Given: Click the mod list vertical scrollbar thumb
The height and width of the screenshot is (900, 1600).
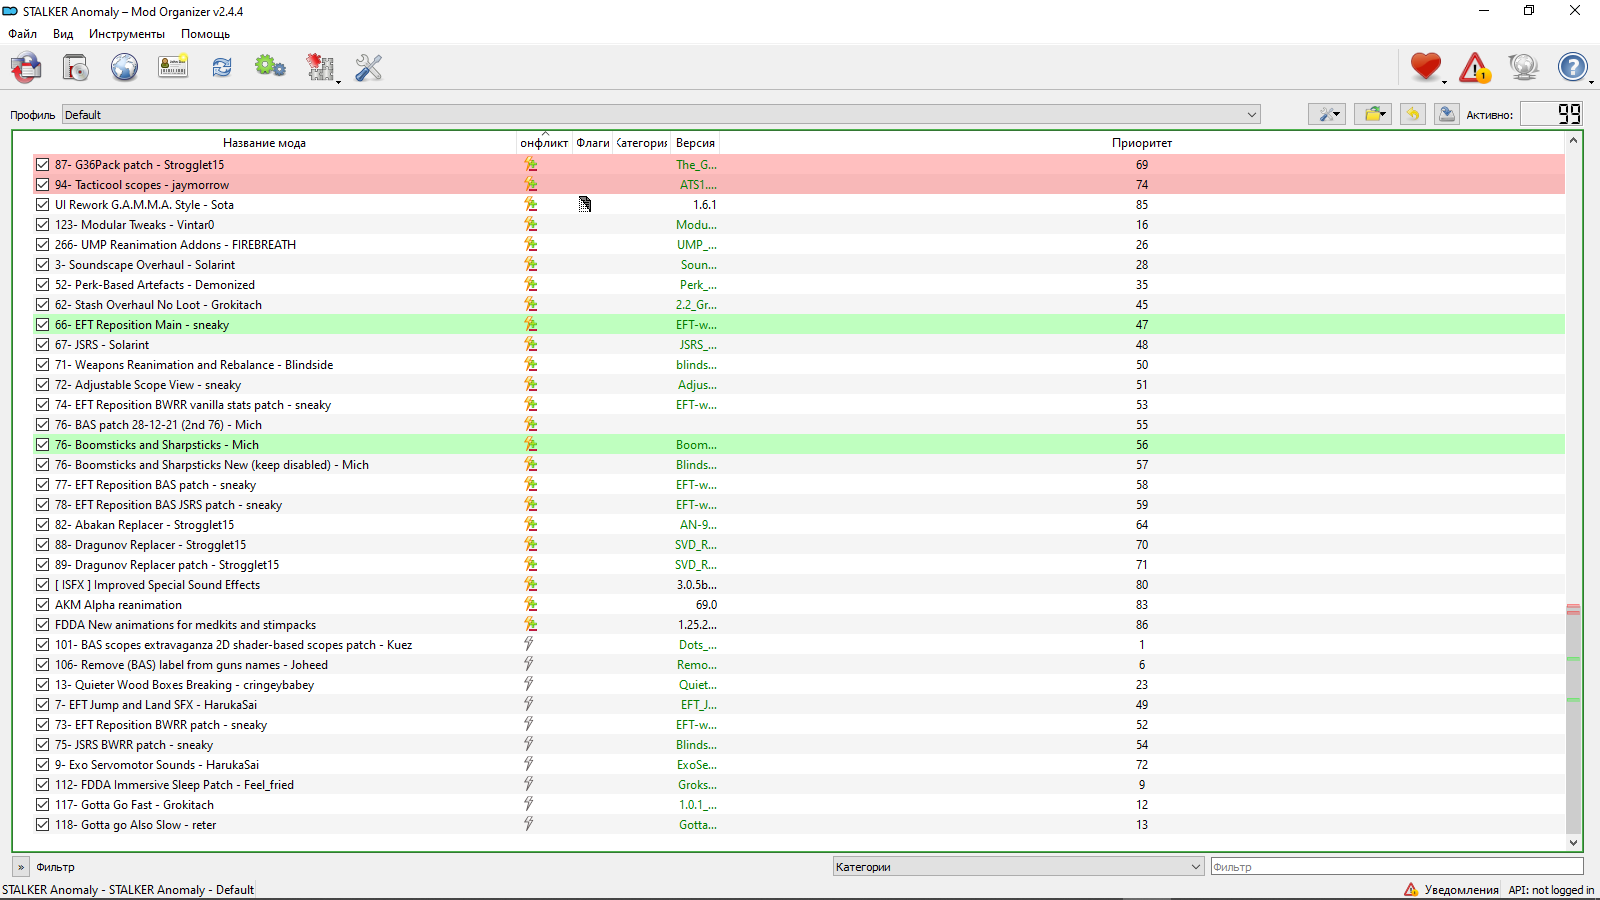Looking at the screenshot, I should pos(1573,719).
